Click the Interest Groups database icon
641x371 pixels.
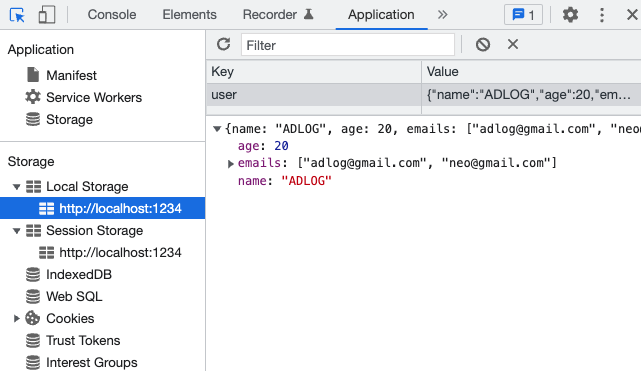(x=33, y=362)
